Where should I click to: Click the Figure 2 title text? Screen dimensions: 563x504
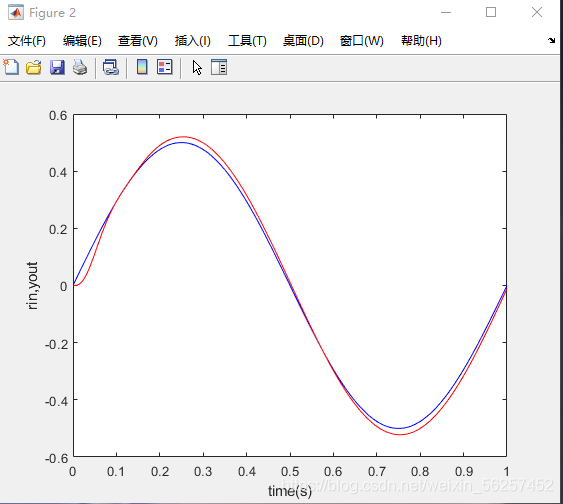[52, 13]
